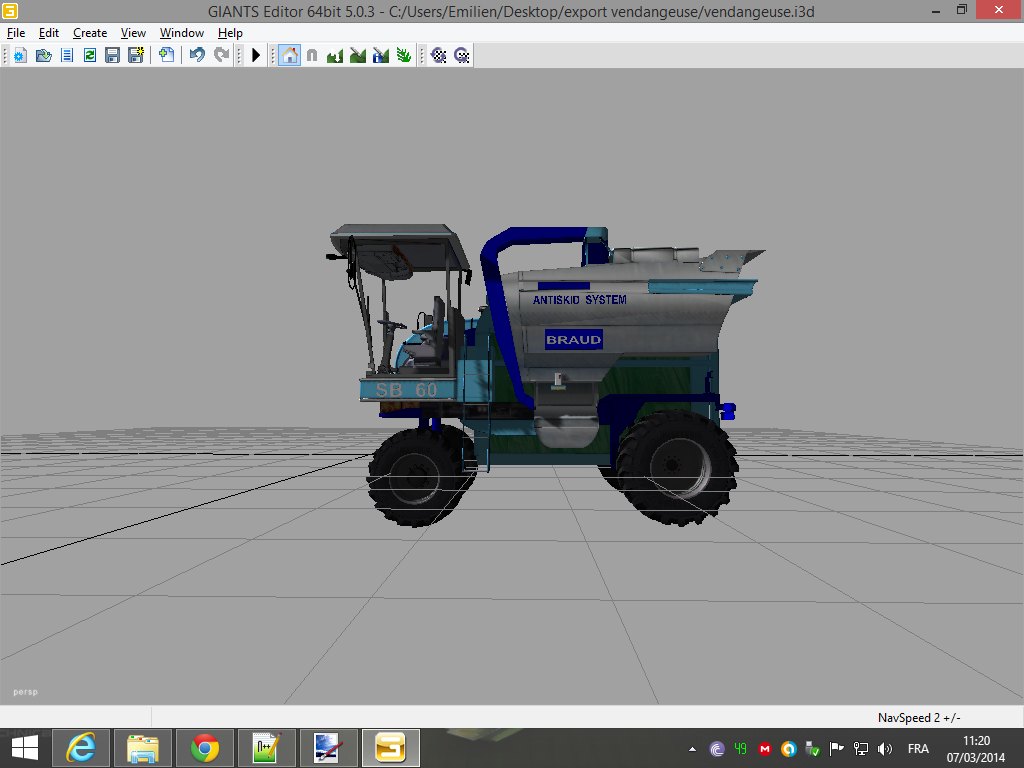This screenshot has height=768, width=1024.
Task: Click the safely remove hardware tray icon
Action: point(812,749)
